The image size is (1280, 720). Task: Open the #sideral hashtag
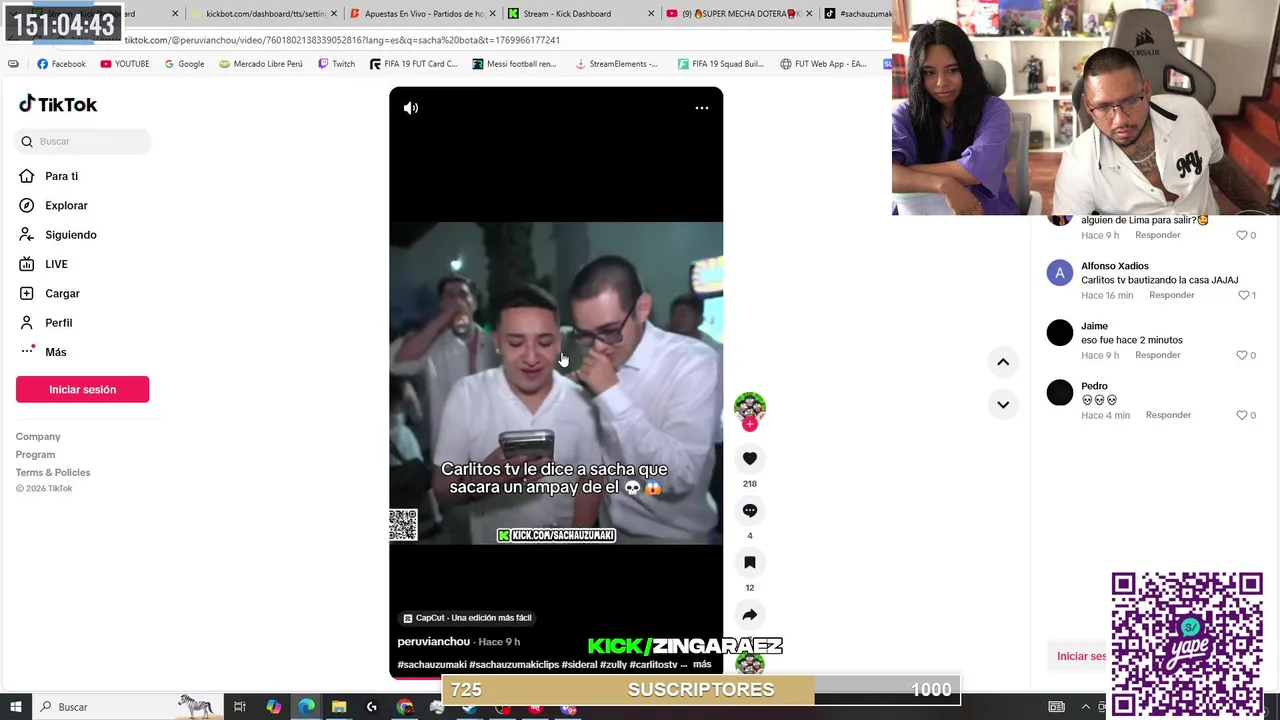(x=579, y=665)
